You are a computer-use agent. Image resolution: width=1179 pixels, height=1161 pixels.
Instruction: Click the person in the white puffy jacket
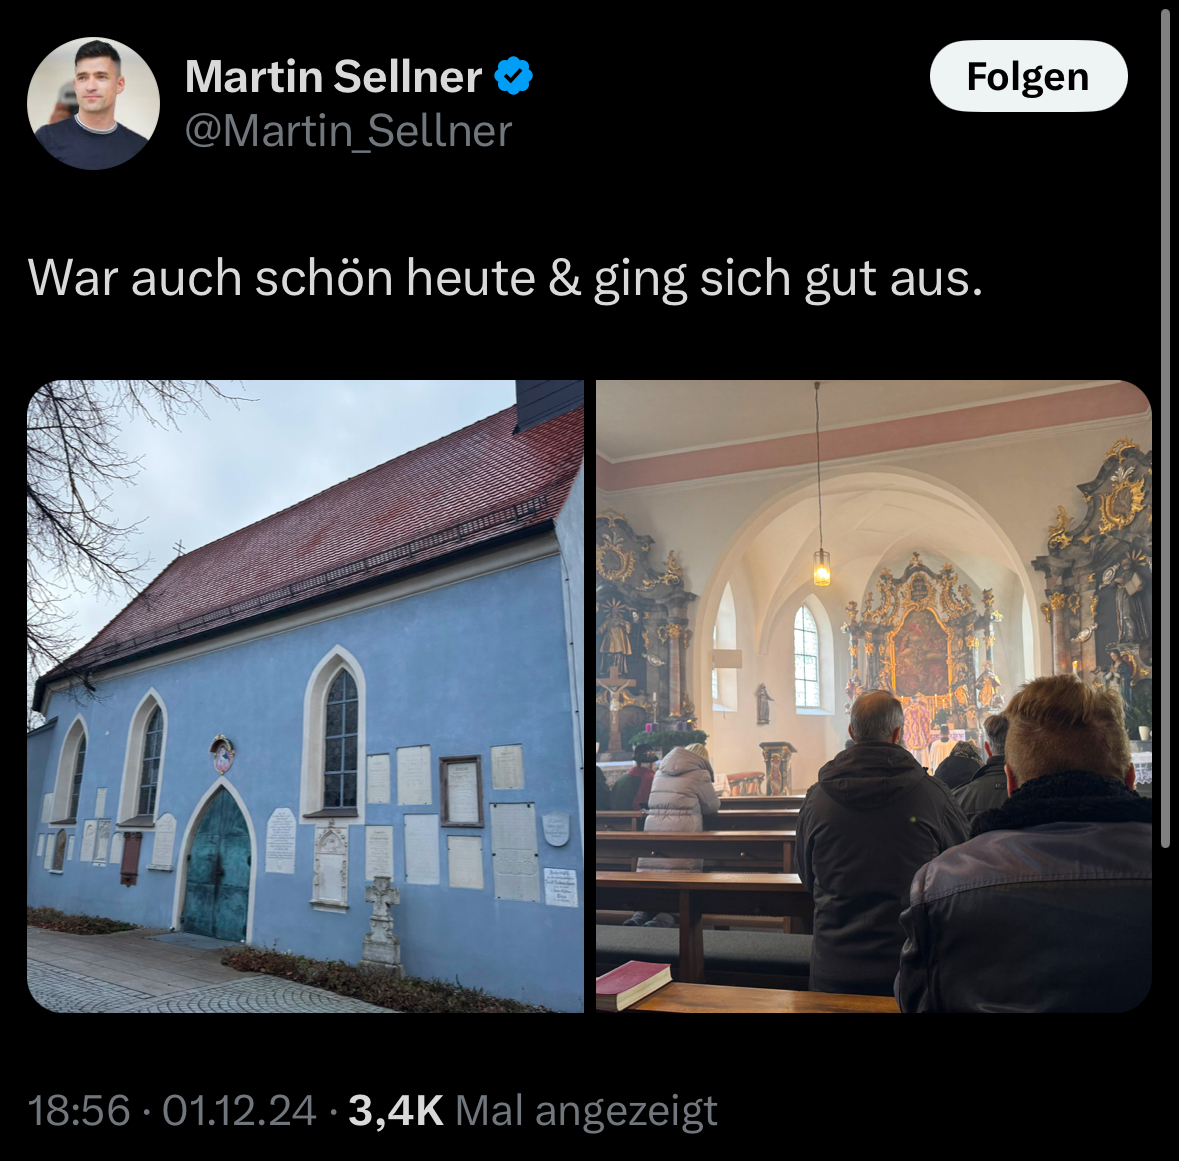682,788
